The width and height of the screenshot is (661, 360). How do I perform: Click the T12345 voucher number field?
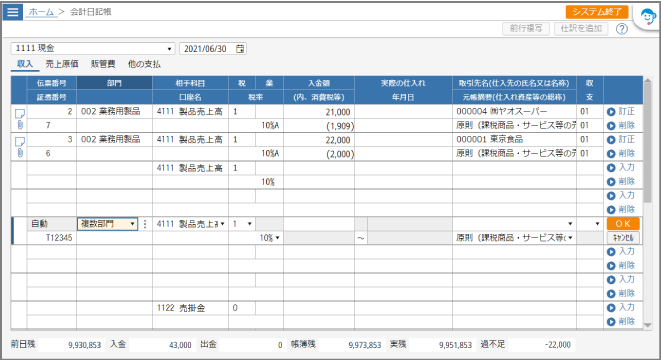click(52, 238)
